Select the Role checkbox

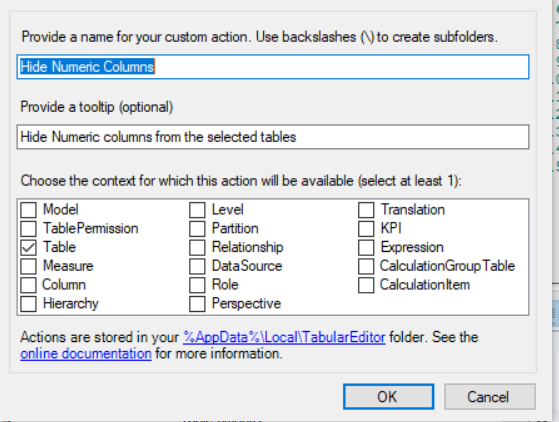click(x=197, y=285)
